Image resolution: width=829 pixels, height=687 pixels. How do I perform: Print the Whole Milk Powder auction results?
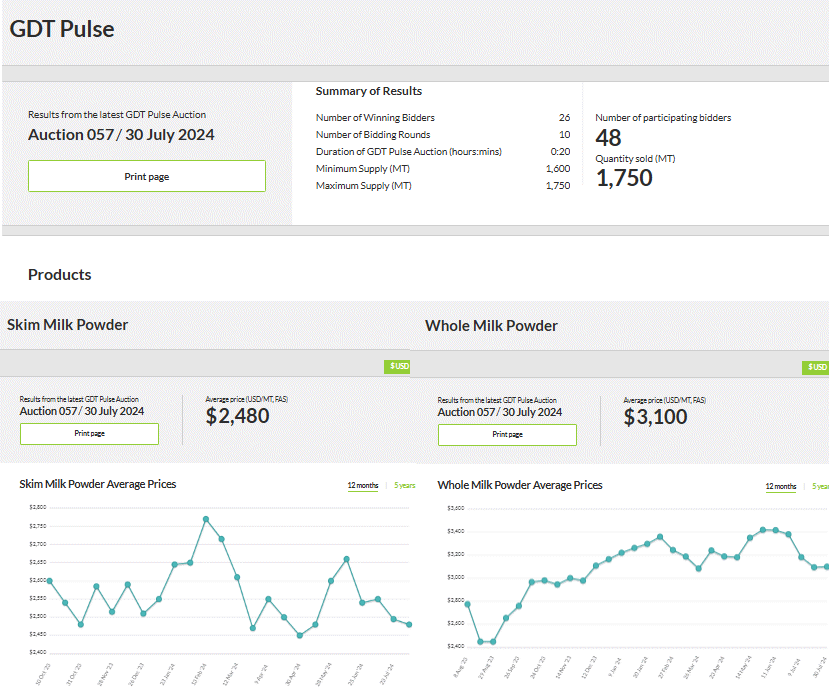(508, 435)
